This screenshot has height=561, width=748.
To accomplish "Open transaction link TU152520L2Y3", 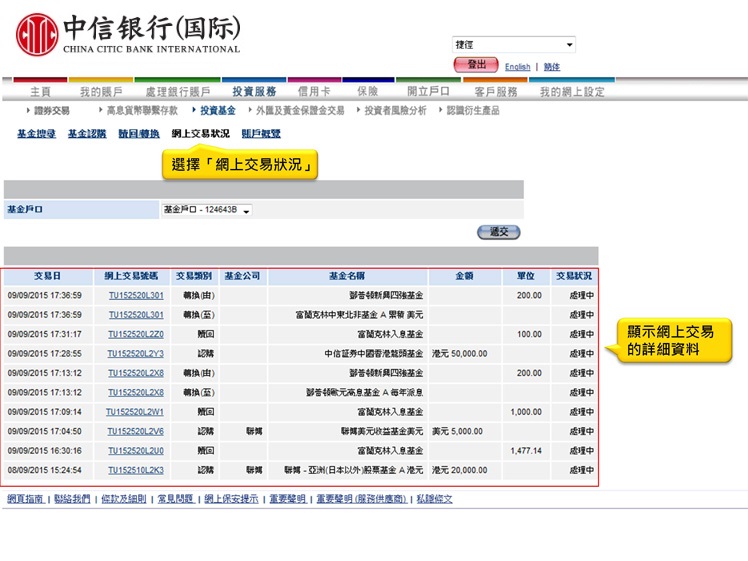I will [135, 354].
